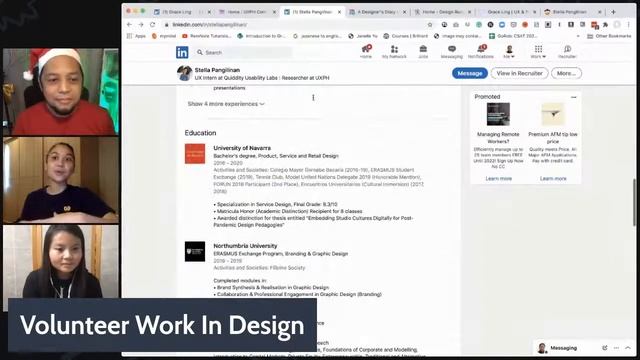Open the LinkedIn logo home link
The width and height of the screenshot is (640, 360).
182,52
